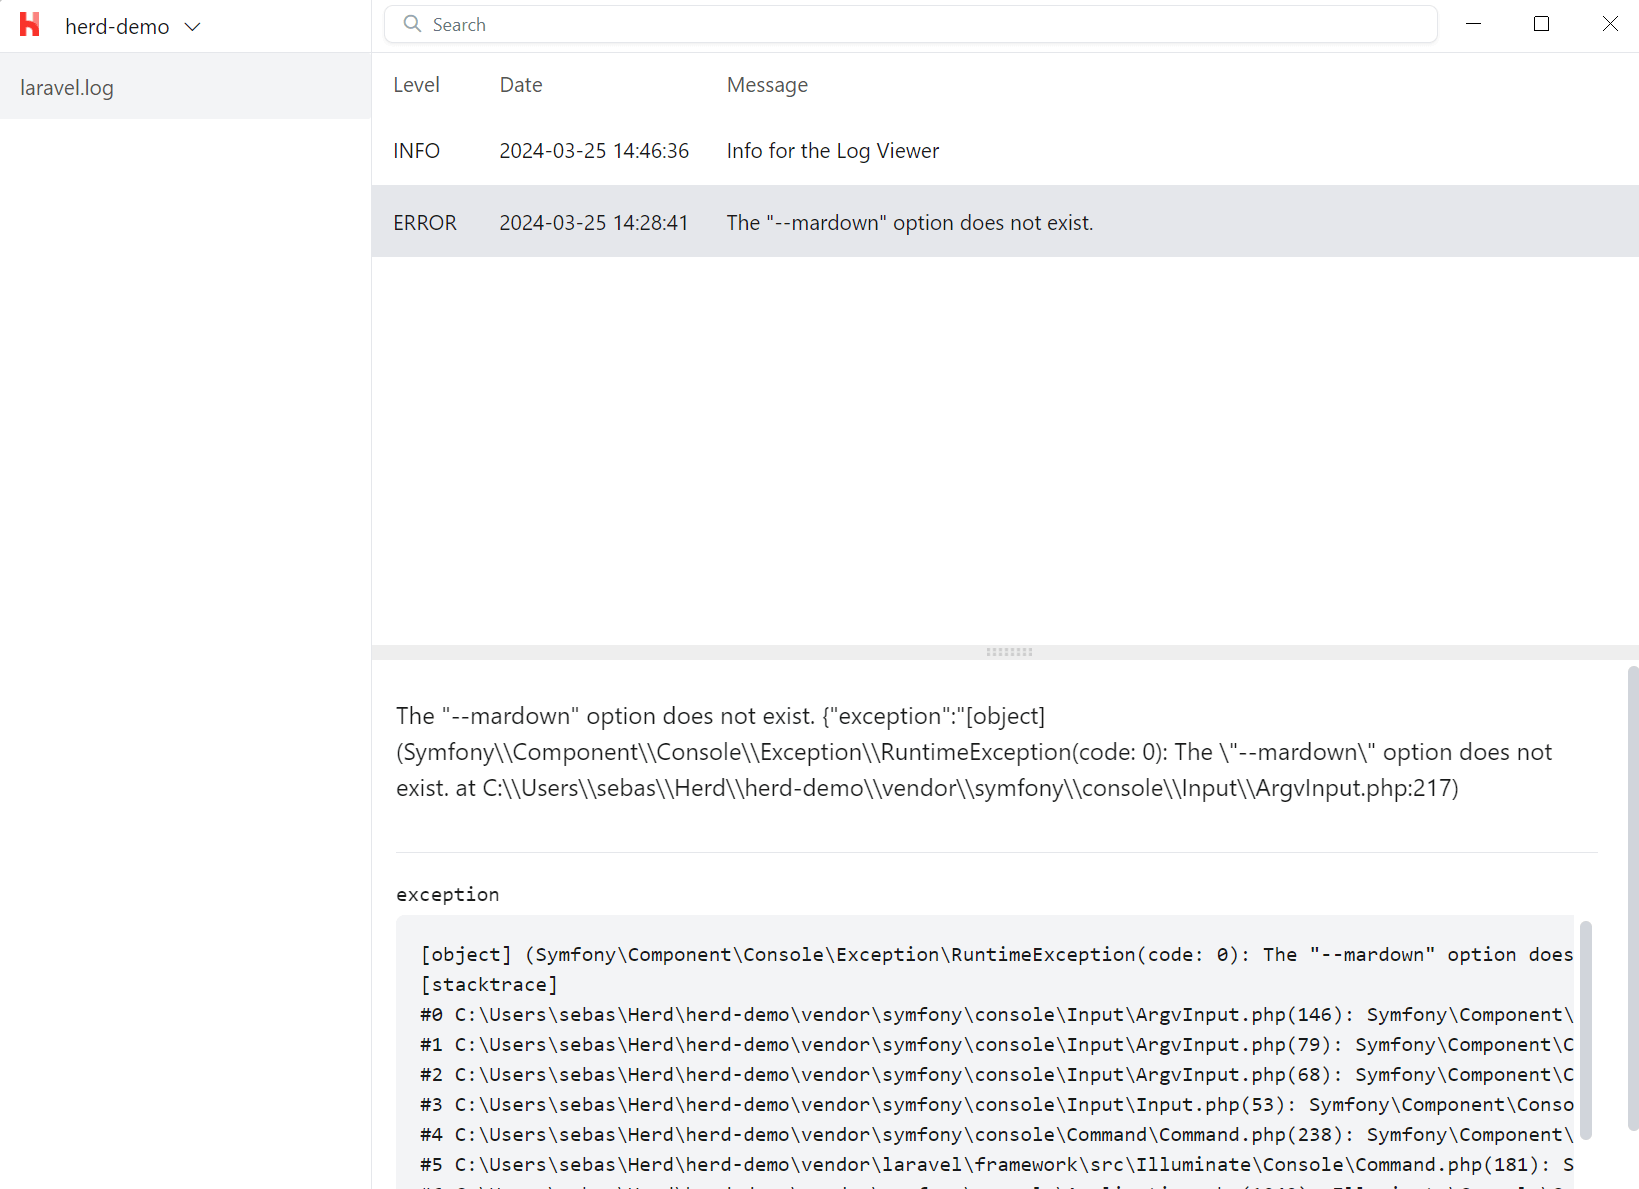Expand the project selector next to the Herd logo
The width and height of the screenshot is (1639, 1189).
pyautogui.click(x=193, y=26)
